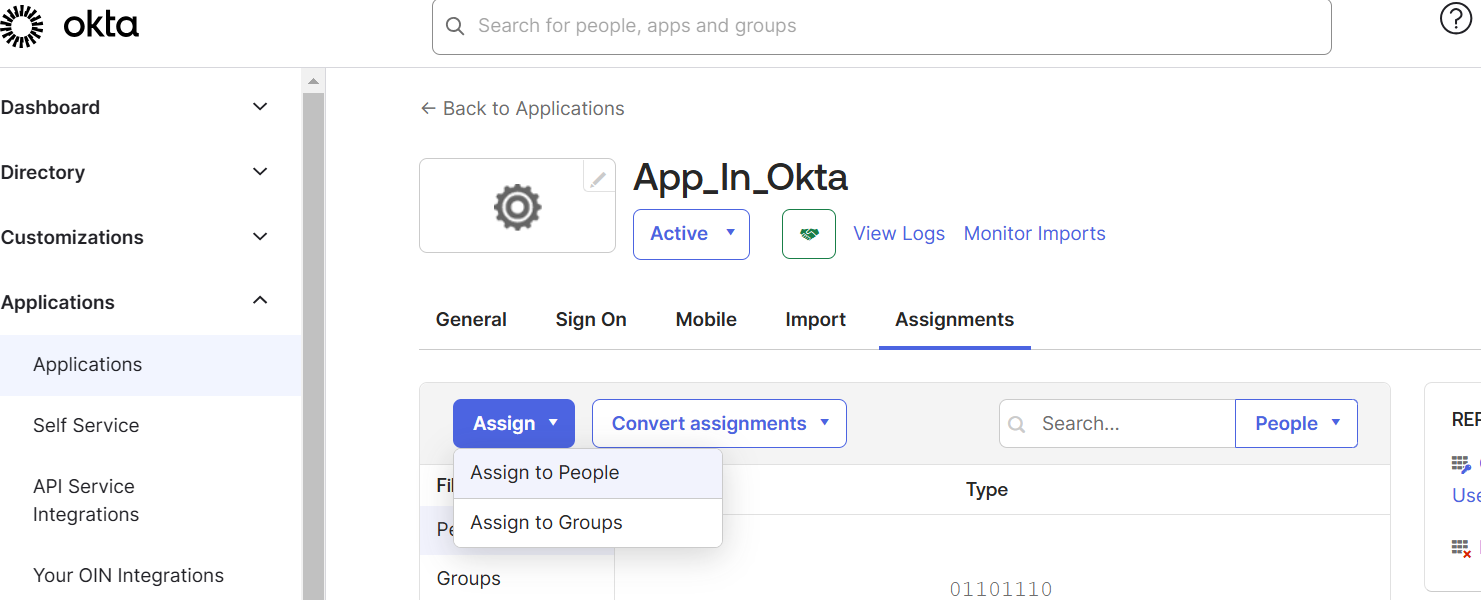Click the magnifier icon in top search
Viewport: 1481px width, 600px height.
[x=455, y=26]
